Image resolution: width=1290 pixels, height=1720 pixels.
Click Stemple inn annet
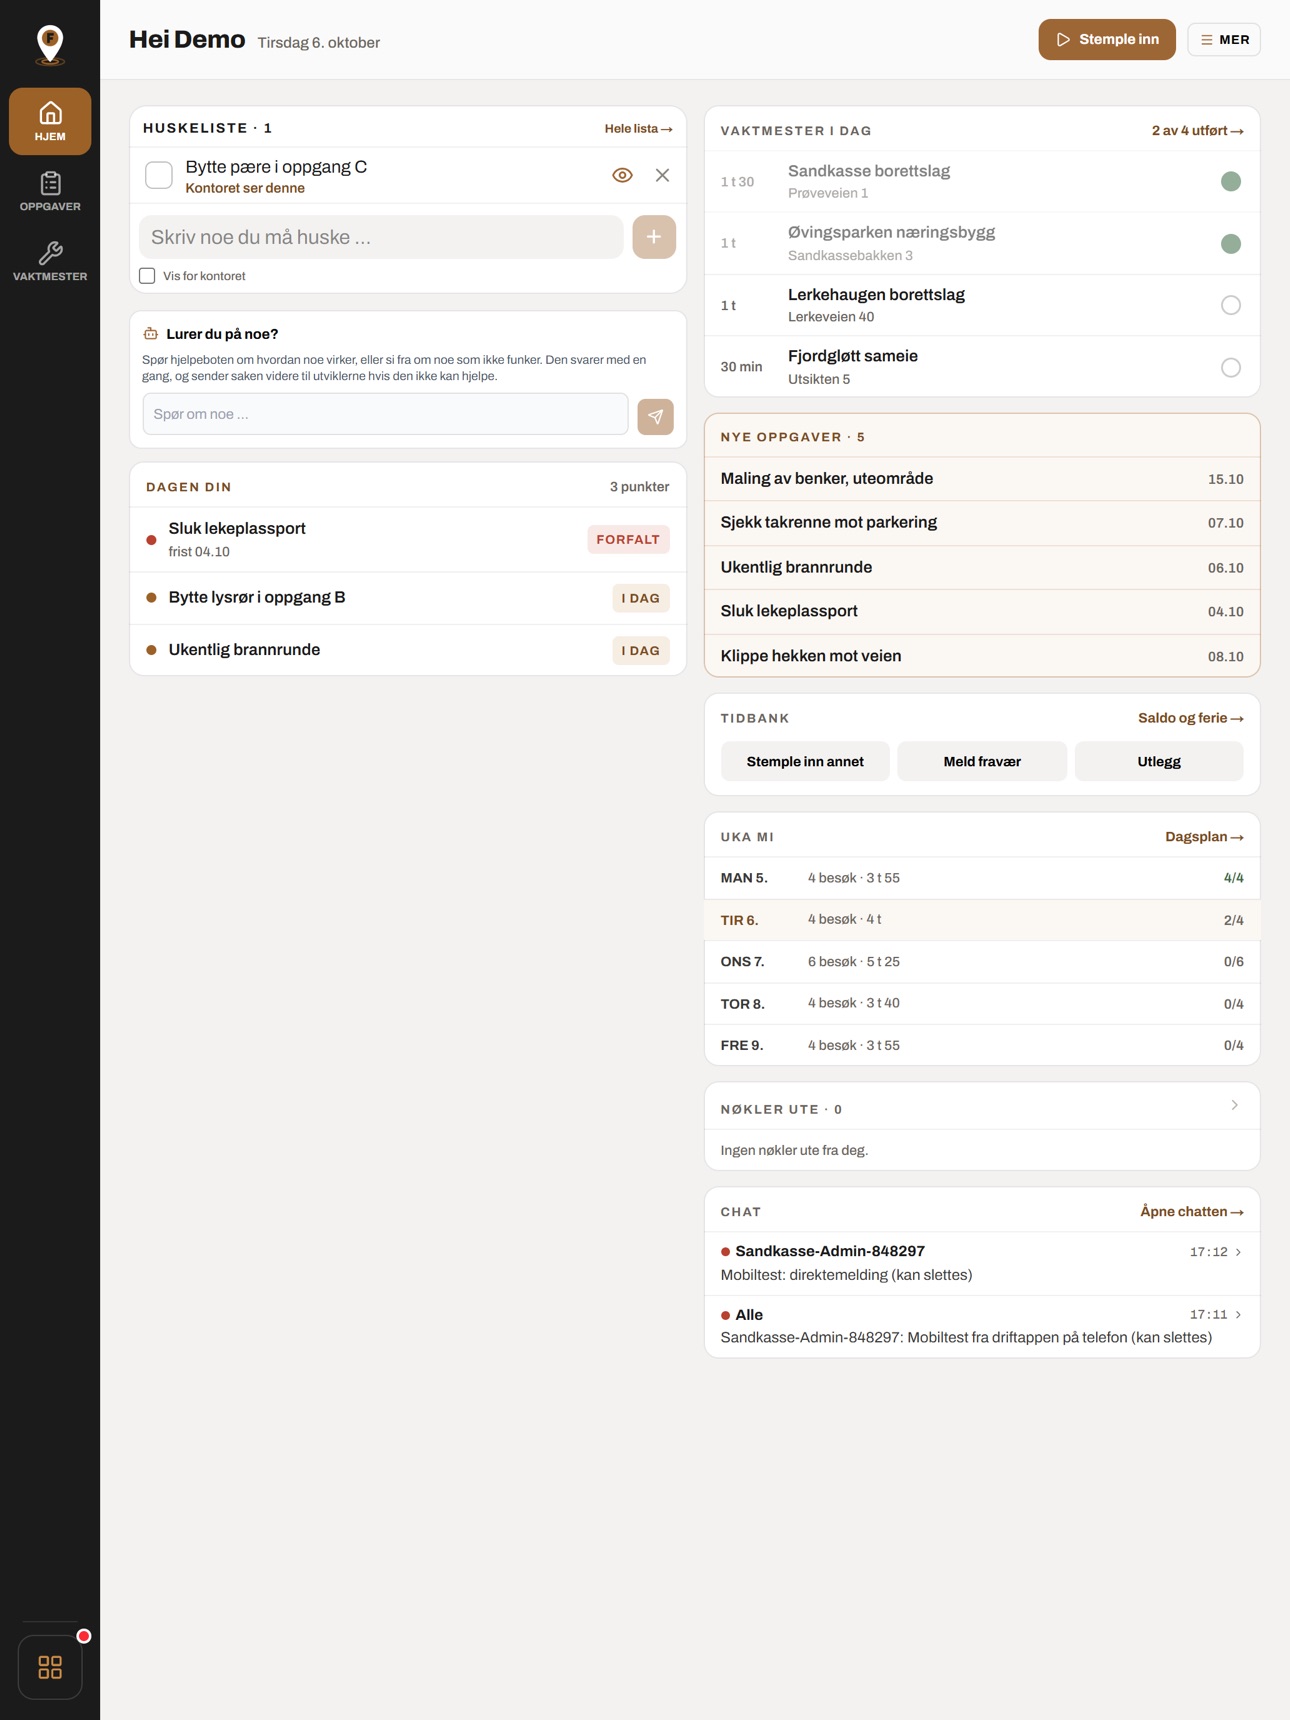coord(805,762)
